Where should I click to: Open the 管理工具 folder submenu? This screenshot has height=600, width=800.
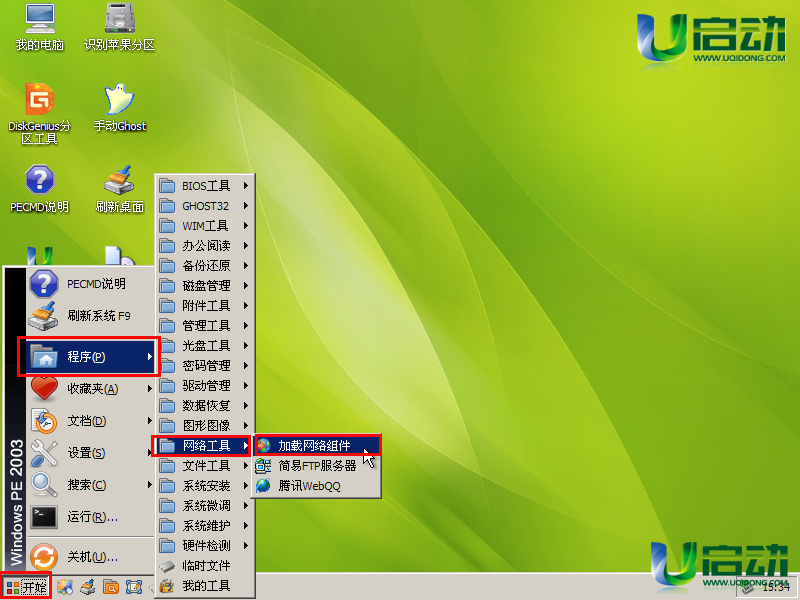[x=205, y=326]
